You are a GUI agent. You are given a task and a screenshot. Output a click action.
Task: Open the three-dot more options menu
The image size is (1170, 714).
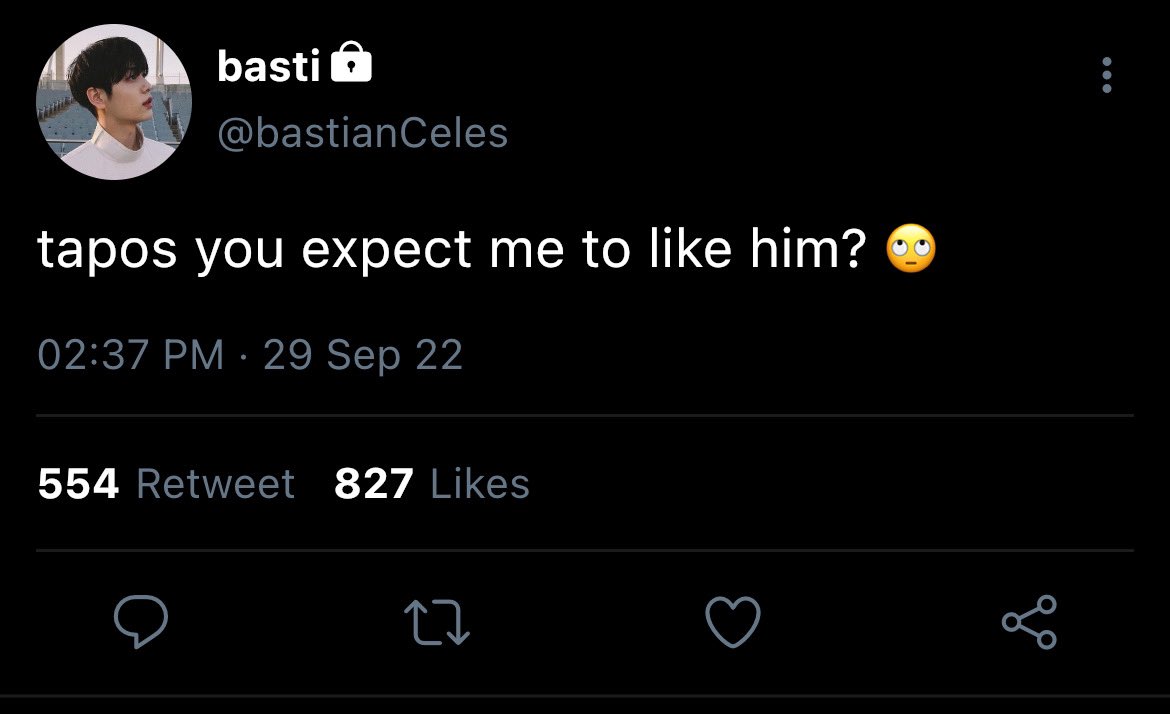pos(1107,75)
